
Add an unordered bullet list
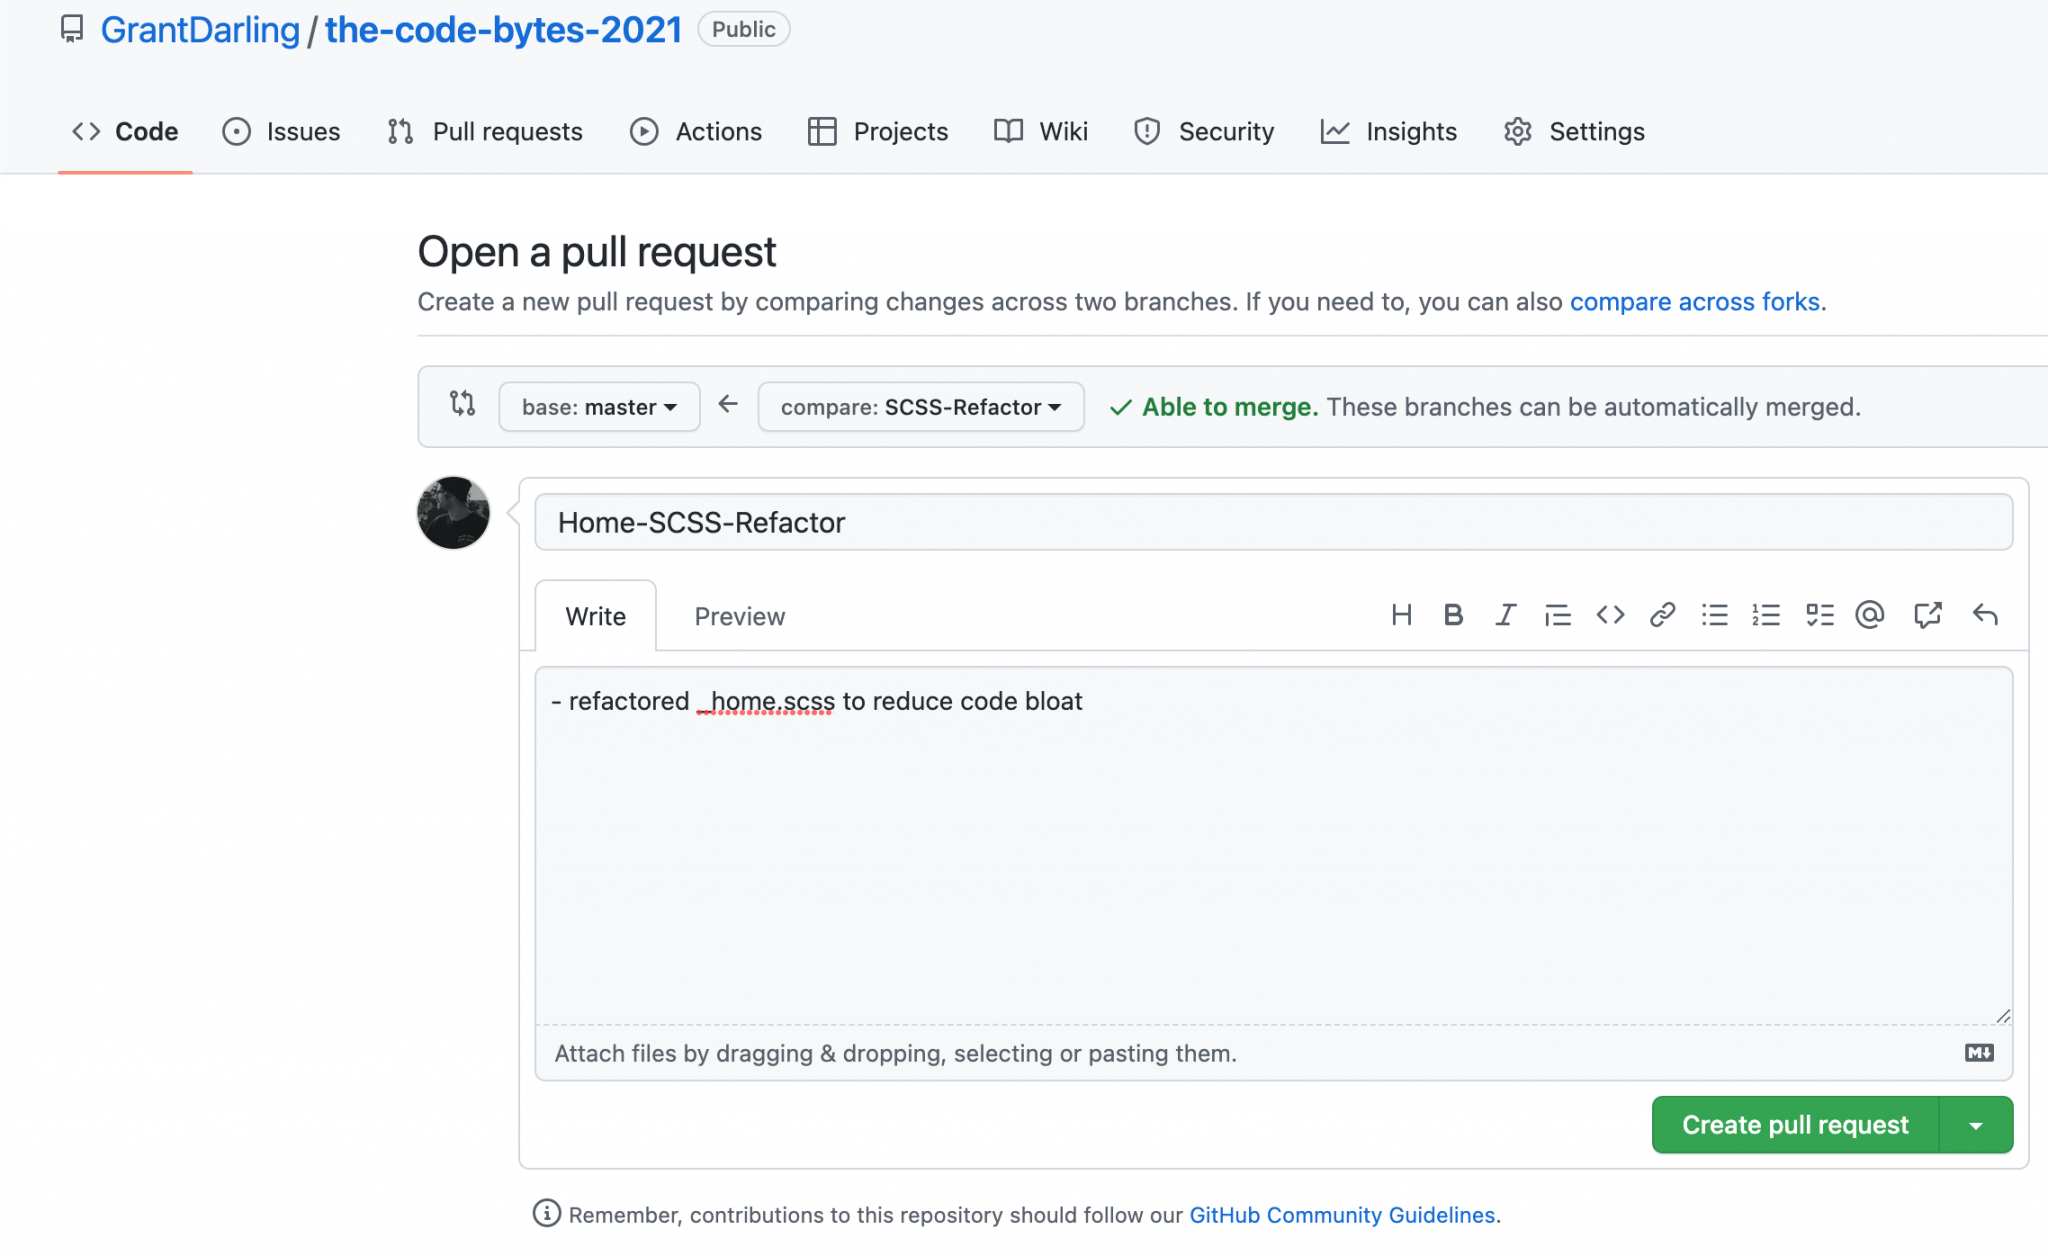point(1714,615)
